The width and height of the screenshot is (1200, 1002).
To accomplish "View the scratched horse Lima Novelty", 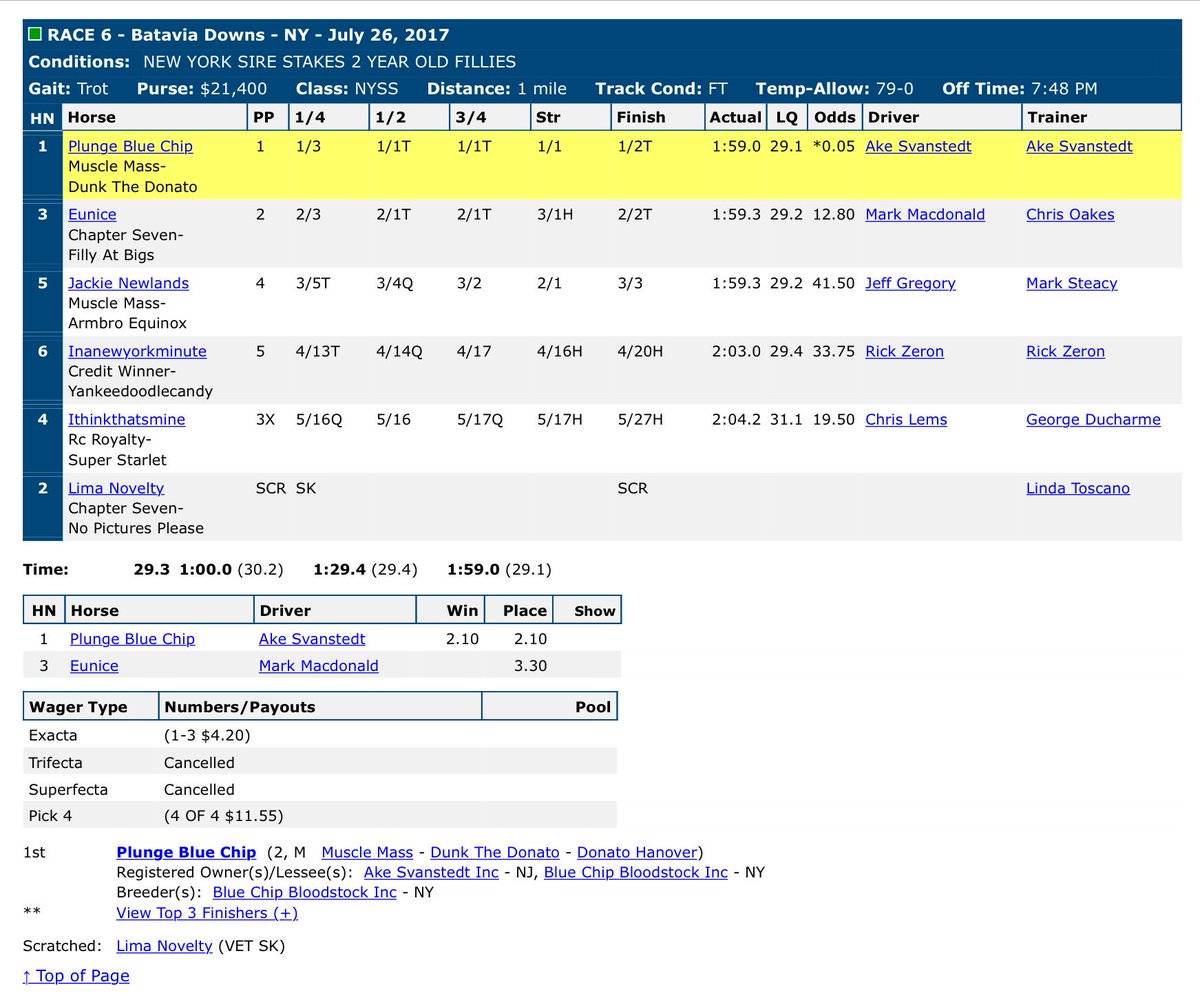I will (116, 488).
